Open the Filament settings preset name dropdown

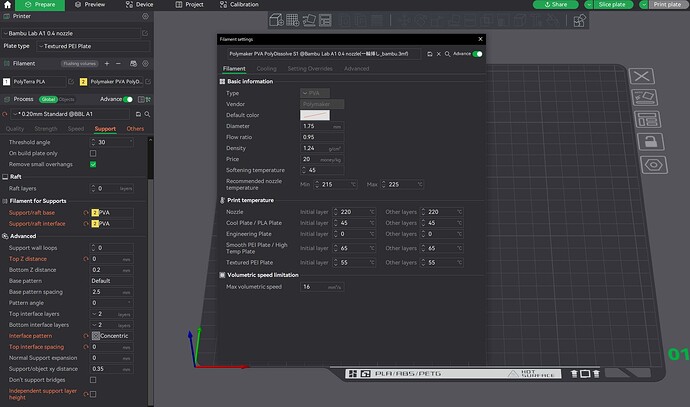[x=324, y=54]
